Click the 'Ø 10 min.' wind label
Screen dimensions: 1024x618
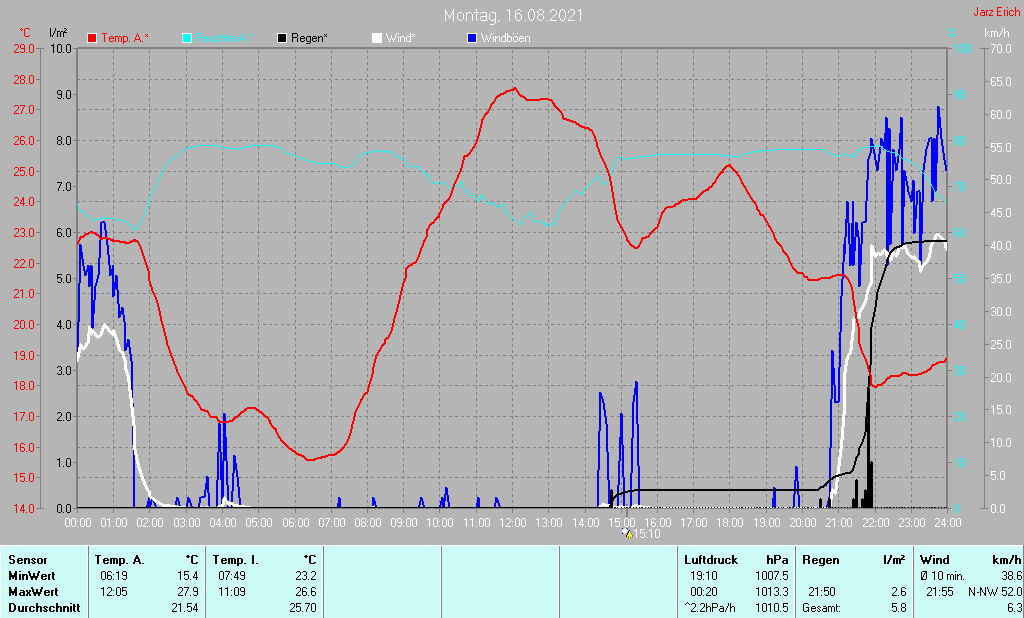(942, 576)
